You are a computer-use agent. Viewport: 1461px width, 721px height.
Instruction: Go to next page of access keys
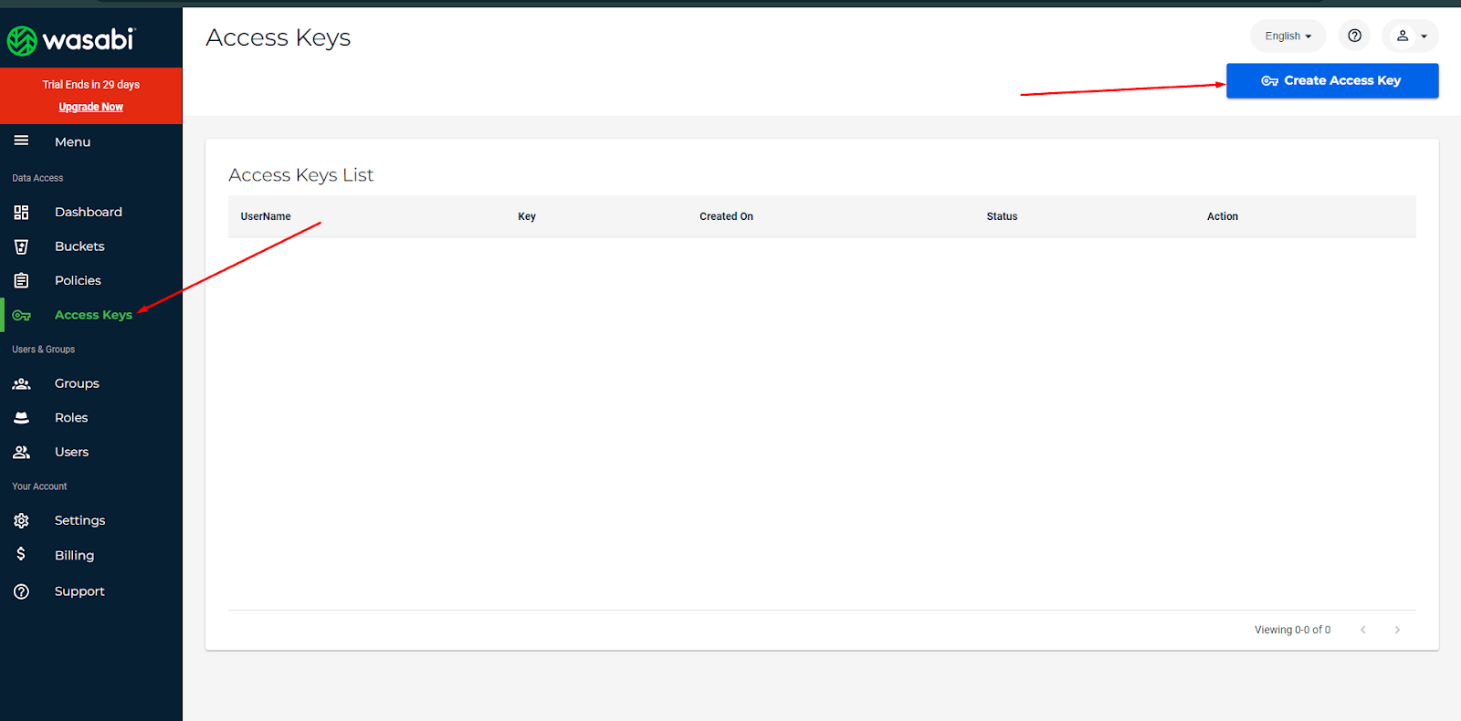click(1397, 630)
